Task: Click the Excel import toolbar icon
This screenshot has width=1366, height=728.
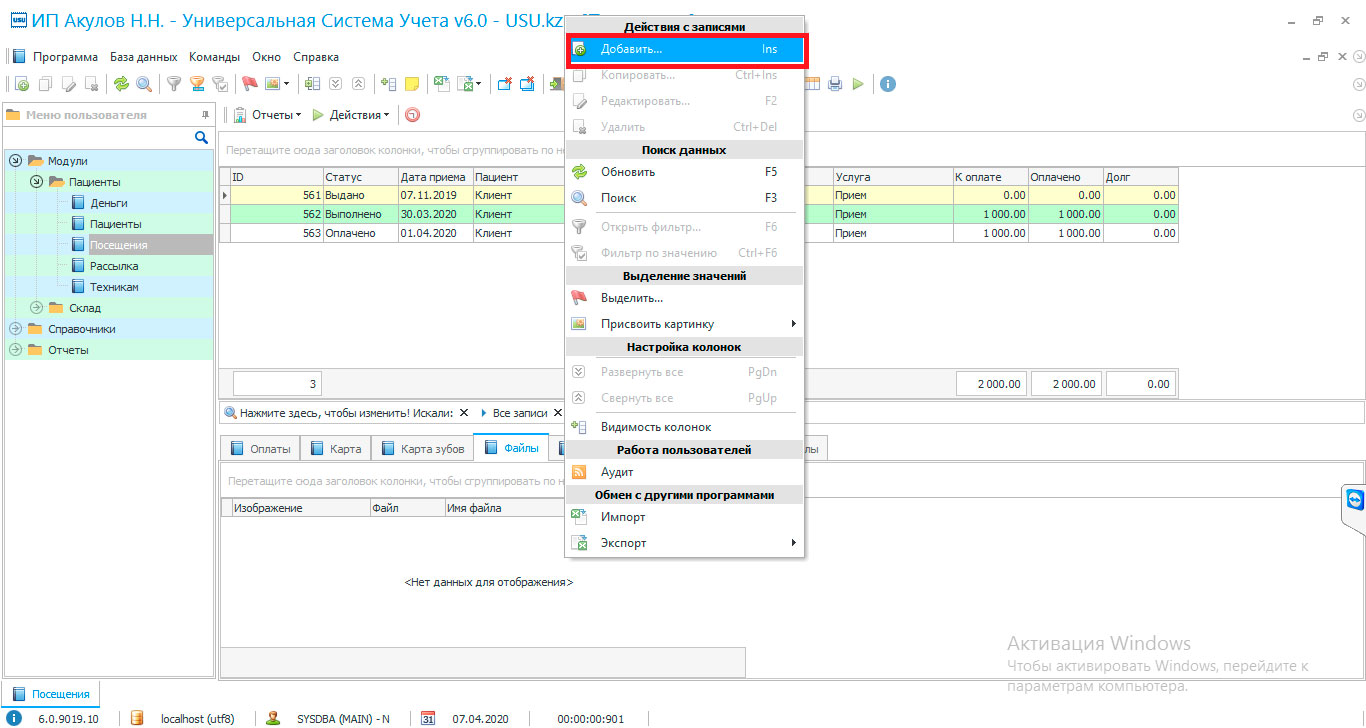Action: coord(440,84)
